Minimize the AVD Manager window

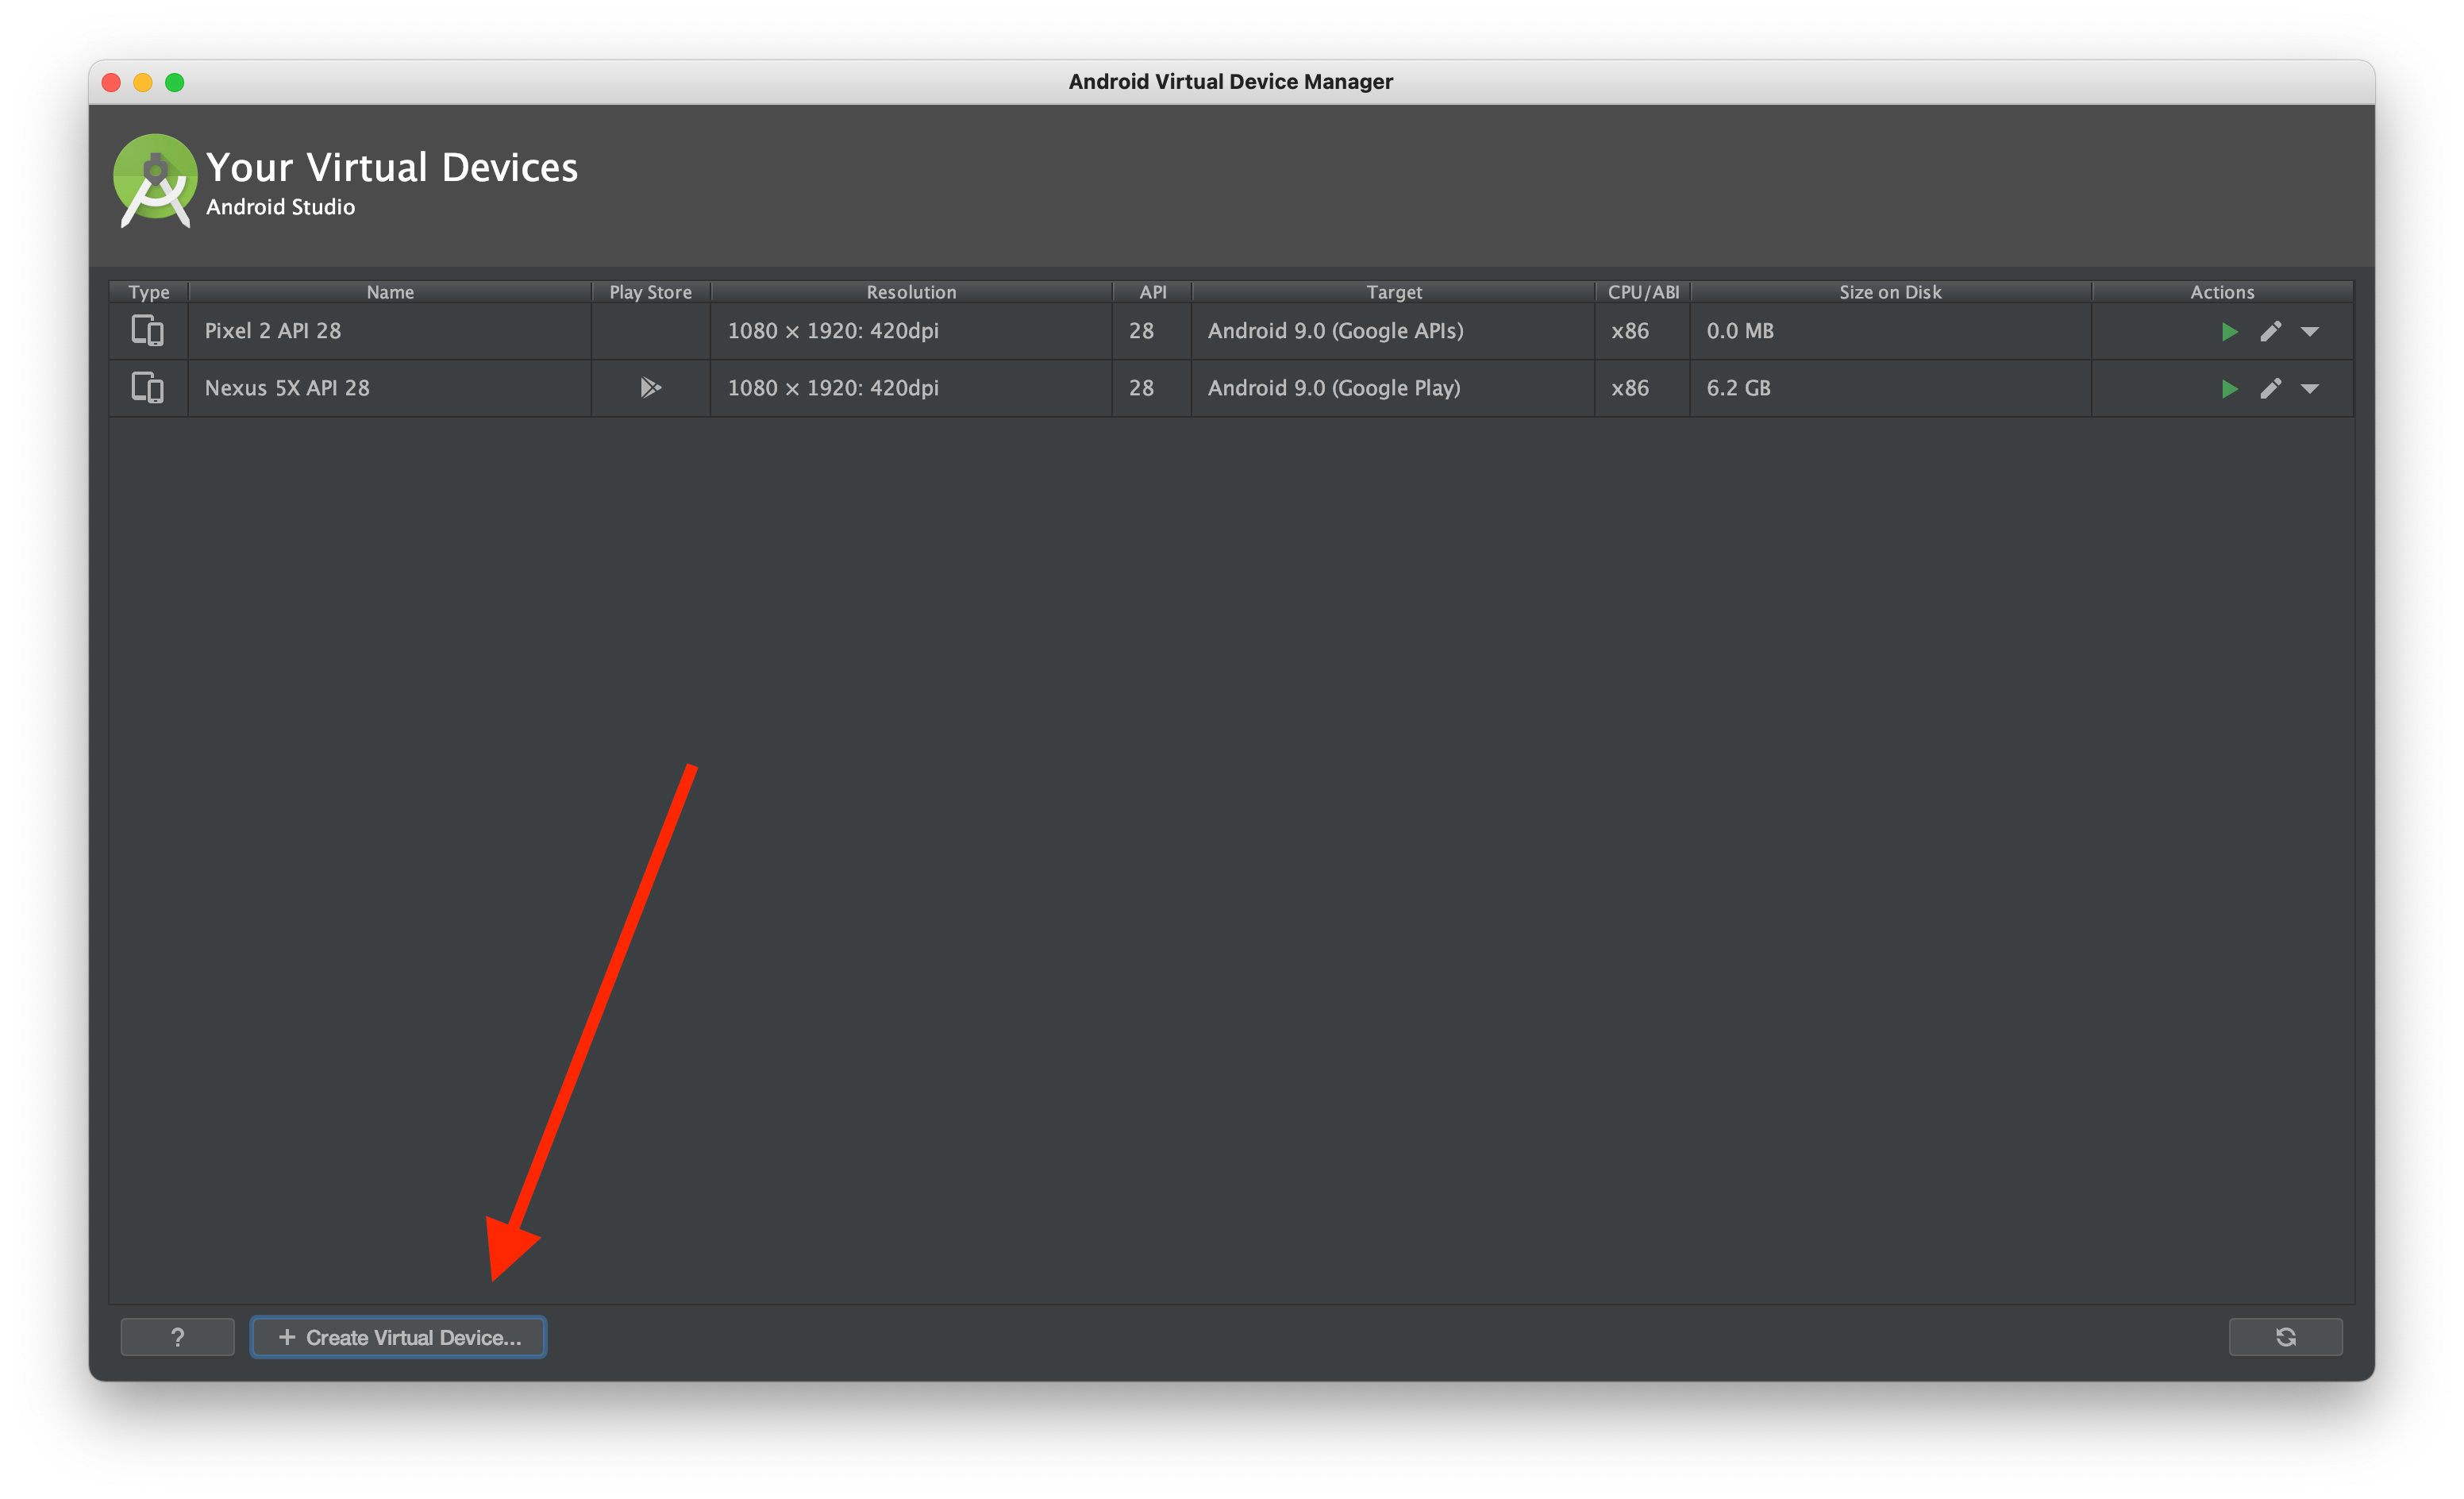[143, 82]
